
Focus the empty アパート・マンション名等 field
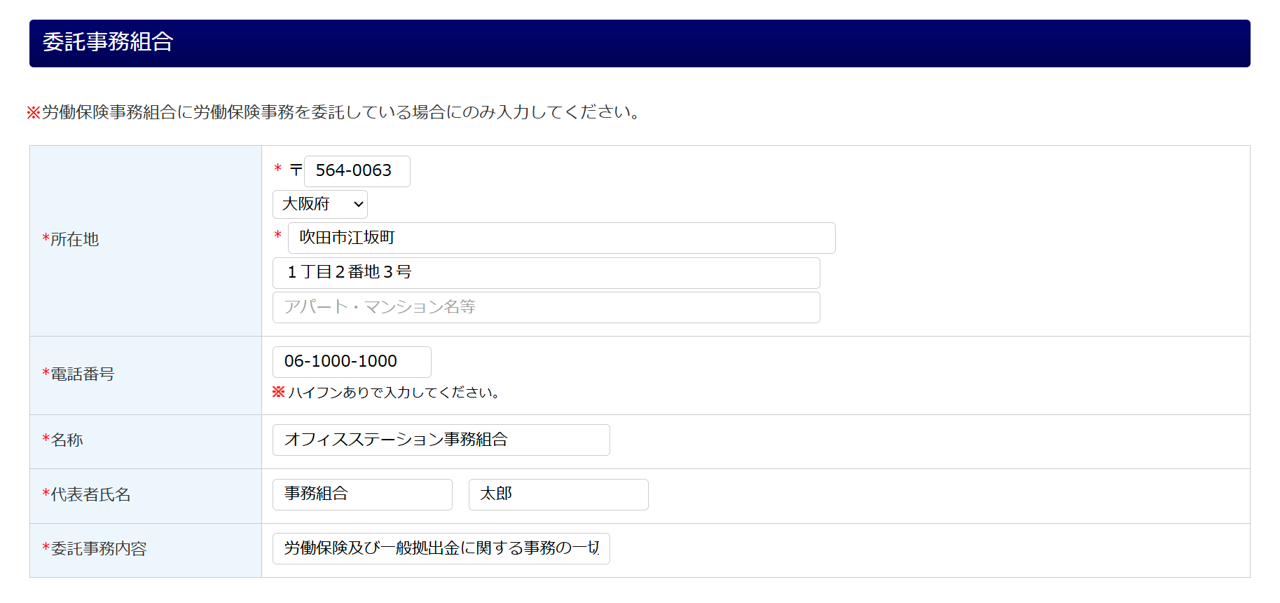tap(546, 307)
